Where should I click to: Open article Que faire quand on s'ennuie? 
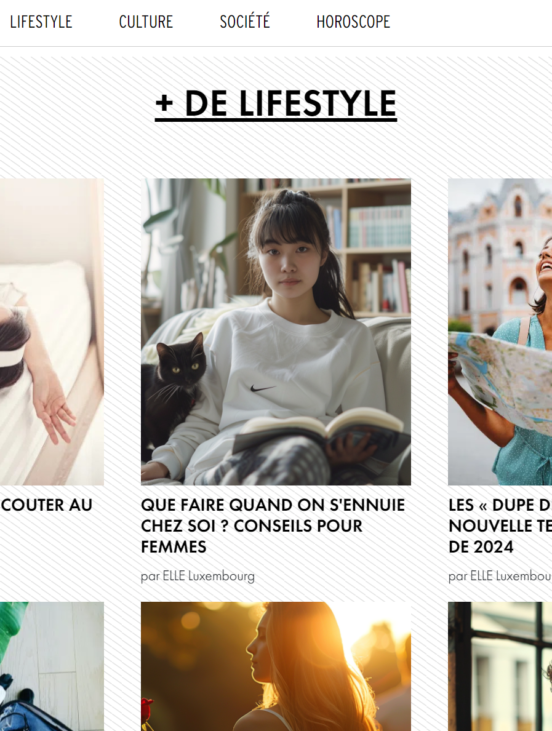click(273, 526)
